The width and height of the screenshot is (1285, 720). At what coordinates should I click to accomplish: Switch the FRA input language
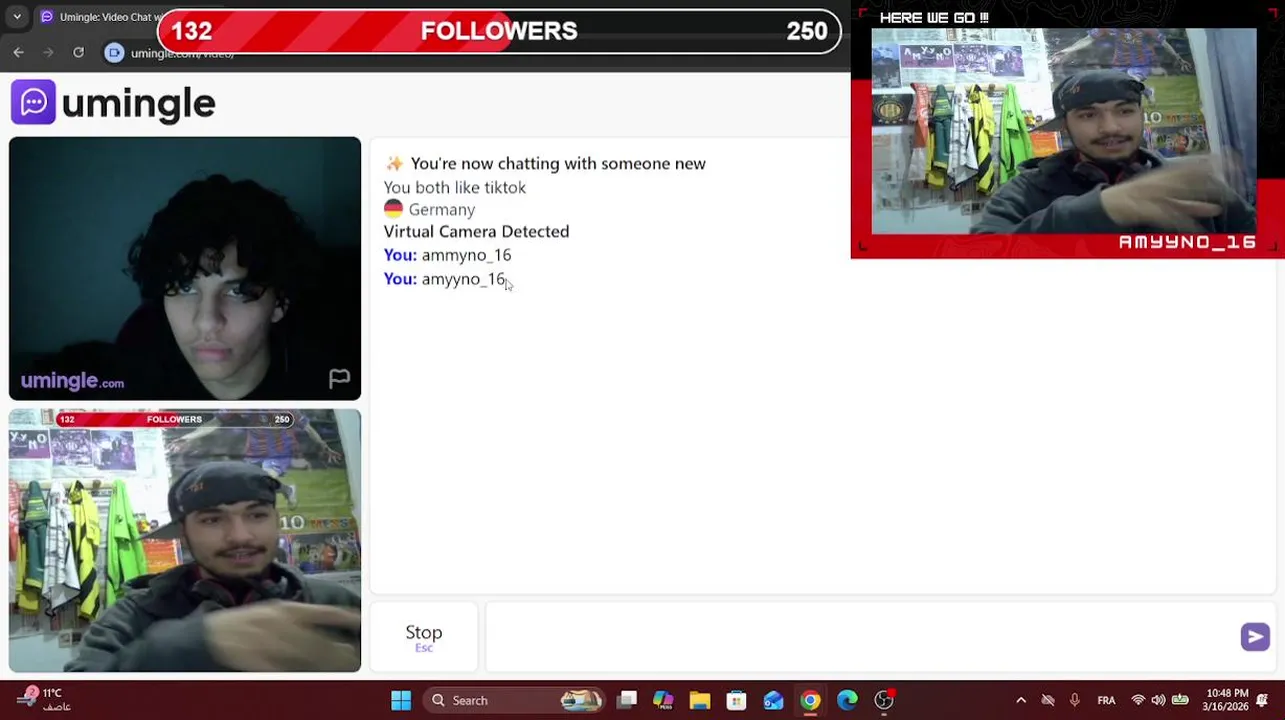click(x=1106, y=700)
